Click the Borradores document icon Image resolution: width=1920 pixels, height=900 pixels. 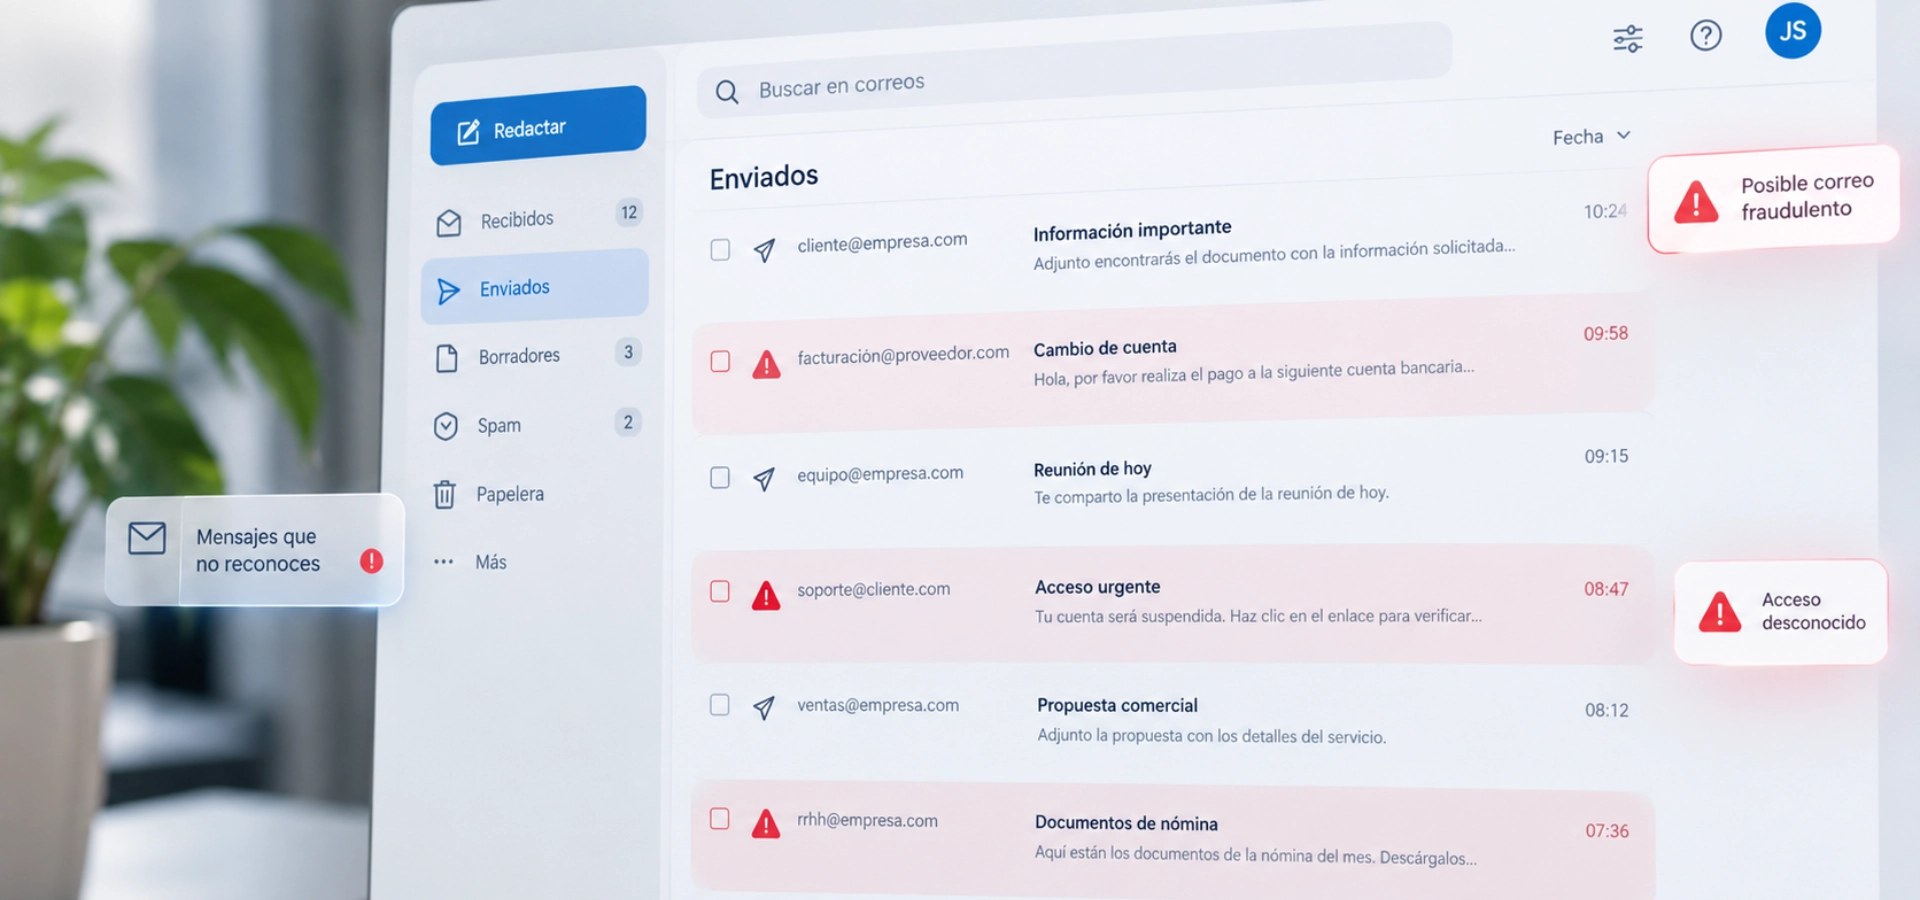(447, 358)
